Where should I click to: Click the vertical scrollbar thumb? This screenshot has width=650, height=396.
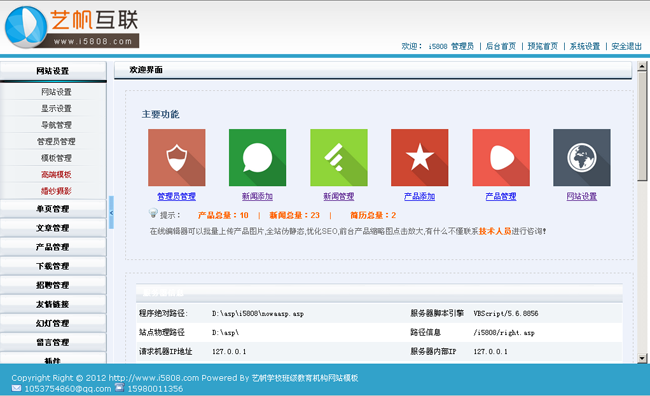pyautogui.click(x=642, y=126)
